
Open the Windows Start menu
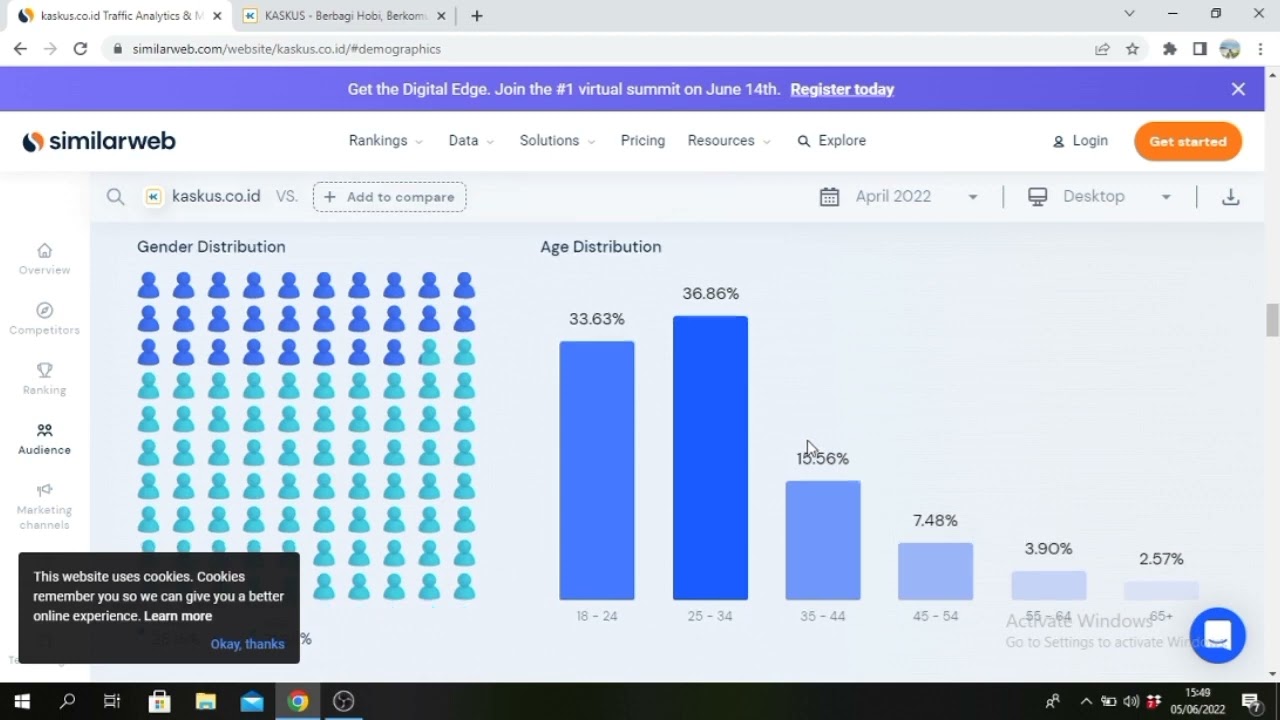[22, 701]
